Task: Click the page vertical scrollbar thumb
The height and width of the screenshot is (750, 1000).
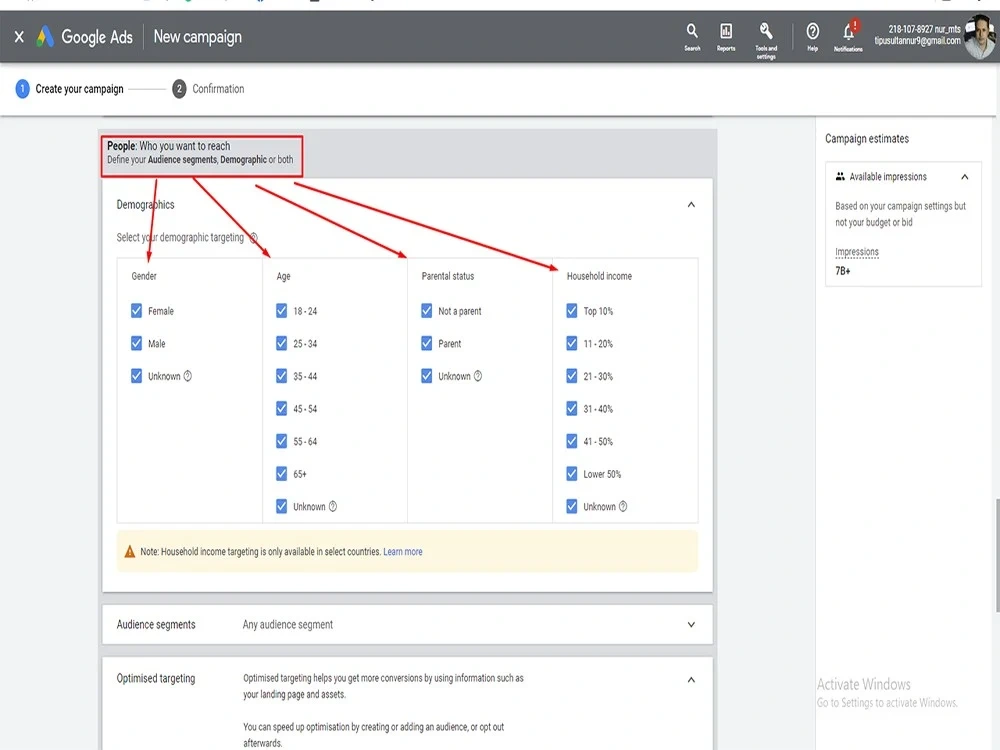Action: [x=997, y=555]
